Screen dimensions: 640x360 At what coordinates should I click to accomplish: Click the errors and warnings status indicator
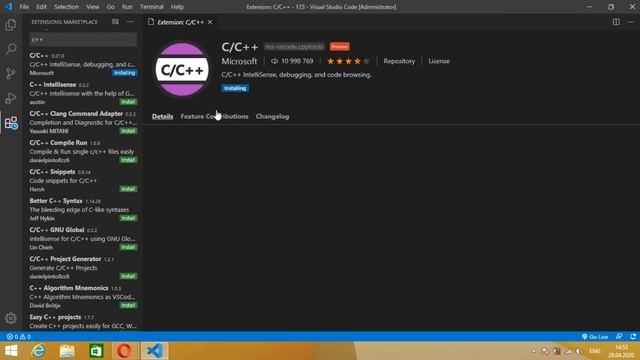pyautogui.click(x=19, y=337)
